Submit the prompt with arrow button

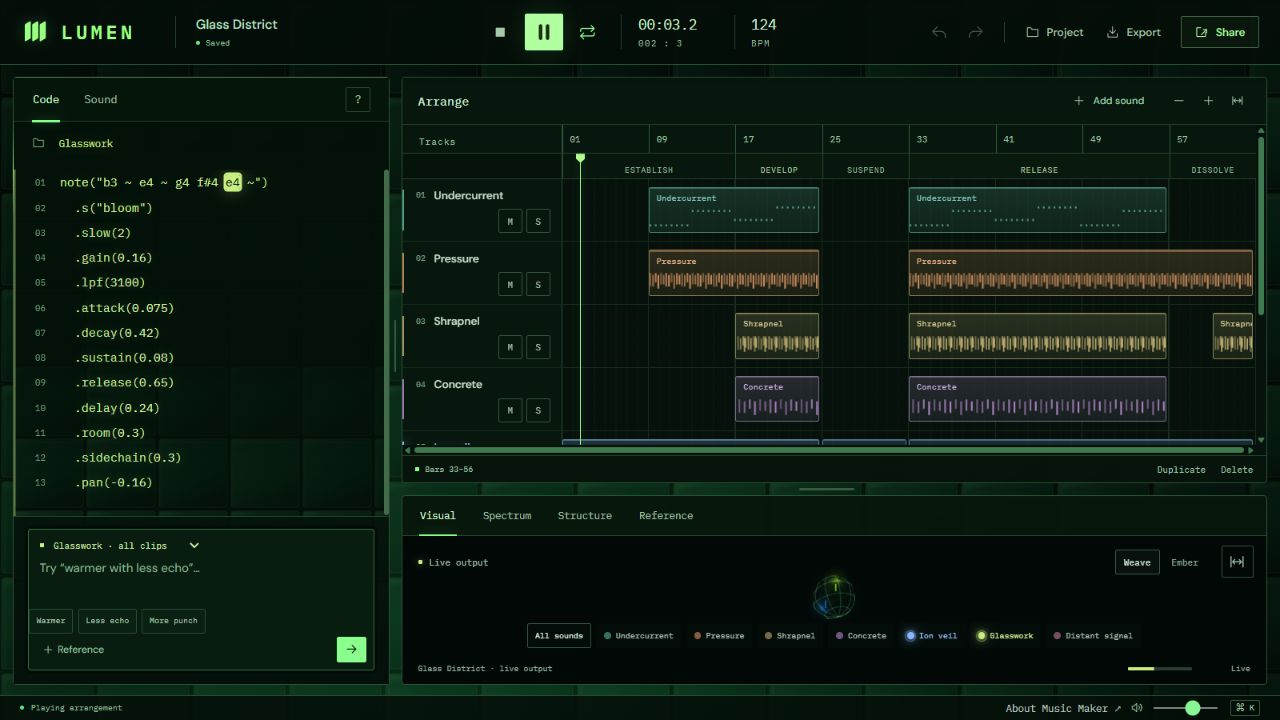click(x=351, y=649)
